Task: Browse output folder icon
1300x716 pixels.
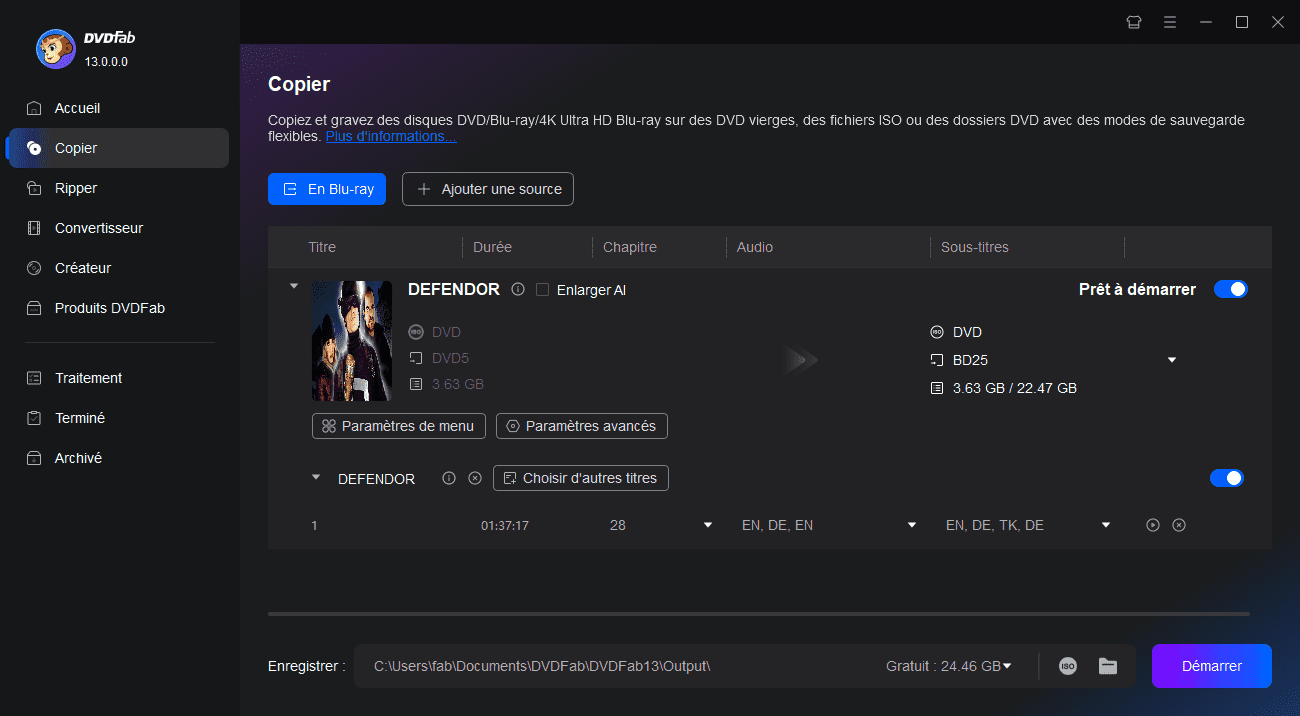Action: (1108, 666)
